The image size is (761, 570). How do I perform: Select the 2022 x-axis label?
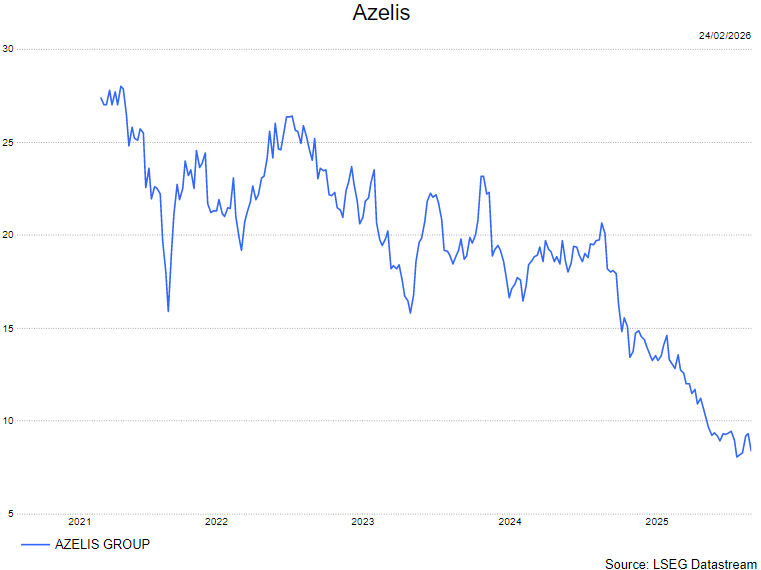point(216,521)
